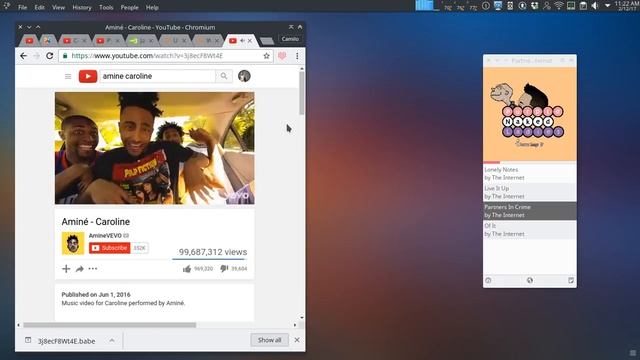640x360 pixels.
Task: Open the Tools menu
Action: (x=106, y=7)
